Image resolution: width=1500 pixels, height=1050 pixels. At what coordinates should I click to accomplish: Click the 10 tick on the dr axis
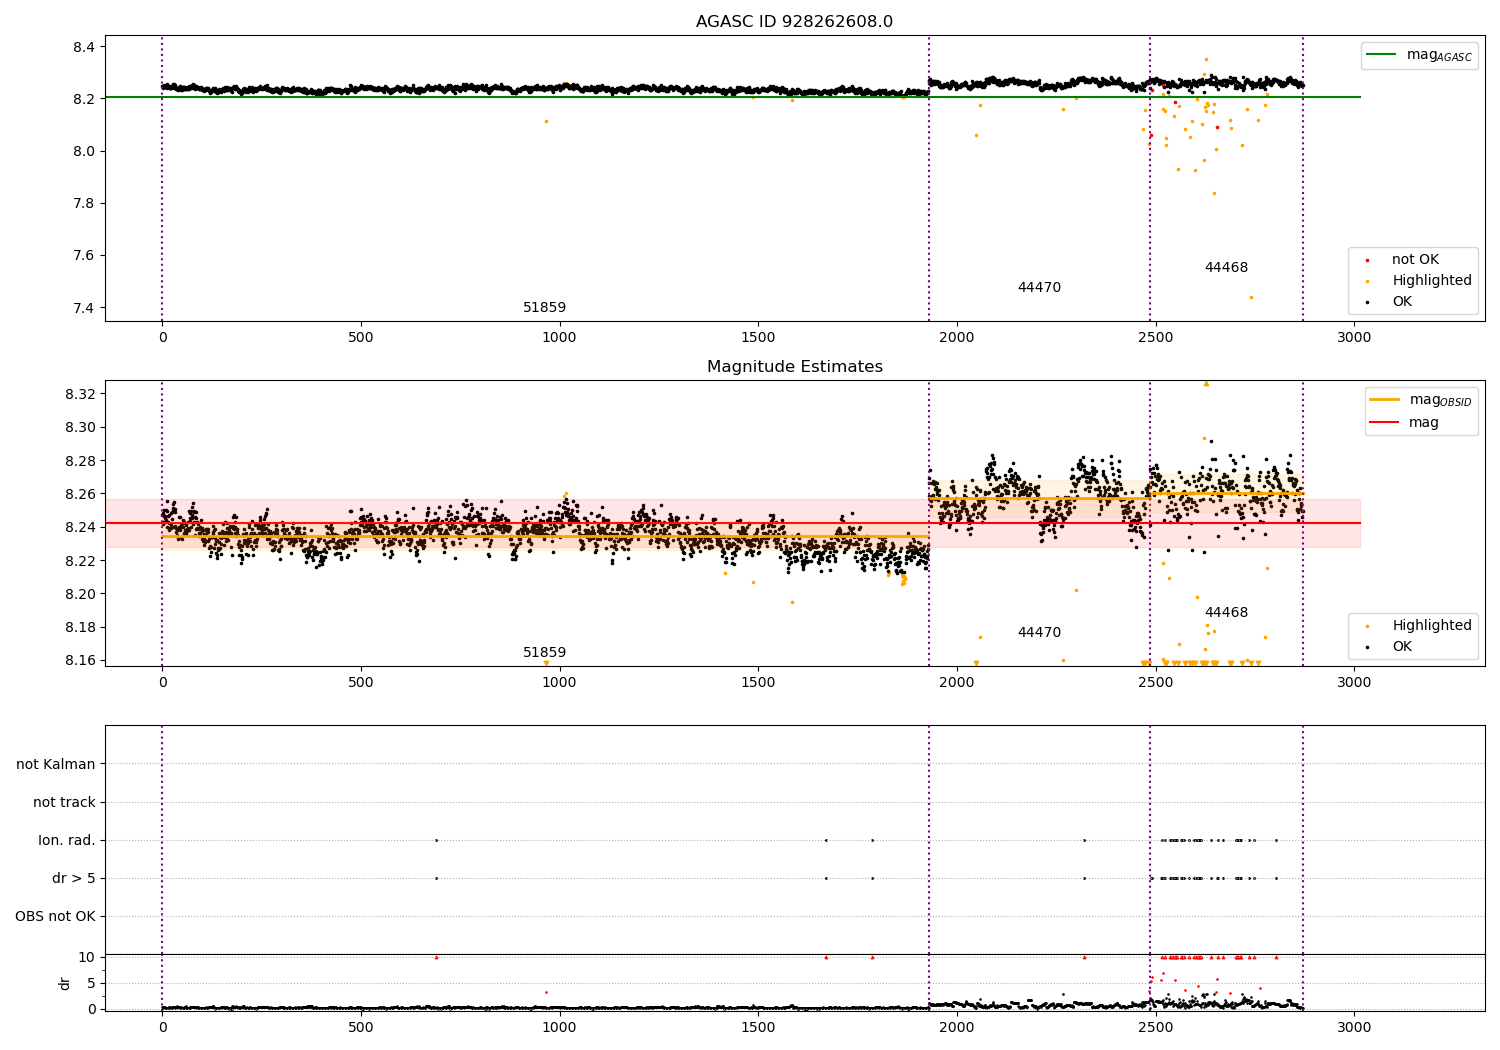87,958
